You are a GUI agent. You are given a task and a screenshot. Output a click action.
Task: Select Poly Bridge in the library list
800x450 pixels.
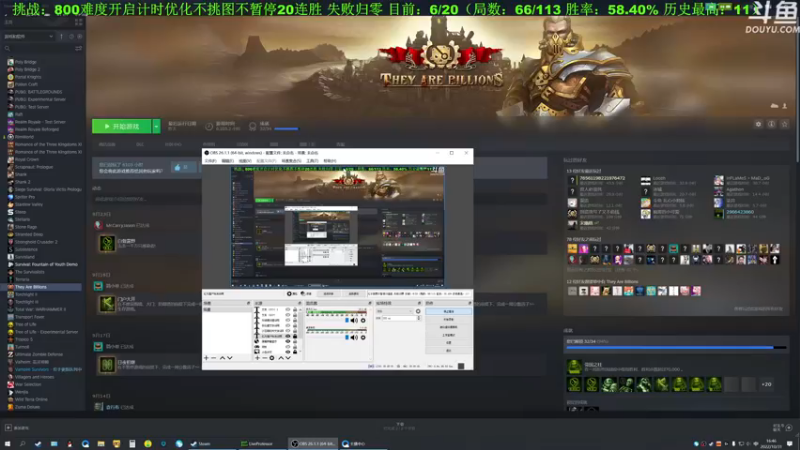[x=26, y=62]
